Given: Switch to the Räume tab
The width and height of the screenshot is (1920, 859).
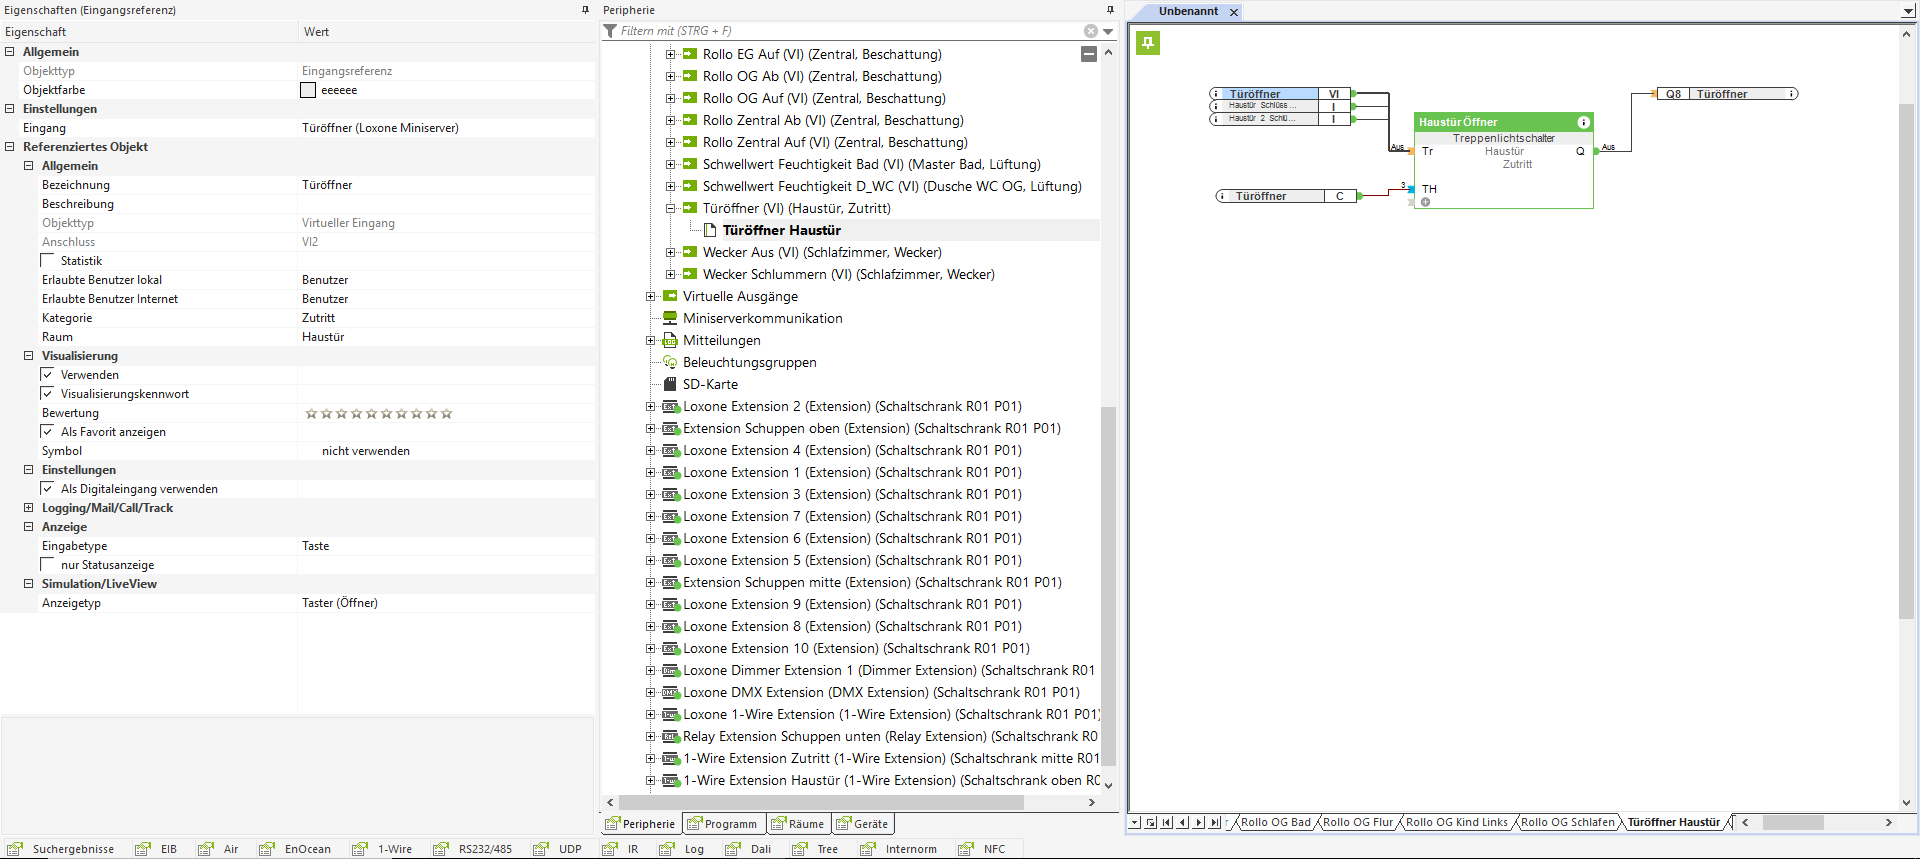Looking at the screenshot, I should [798, 824].
